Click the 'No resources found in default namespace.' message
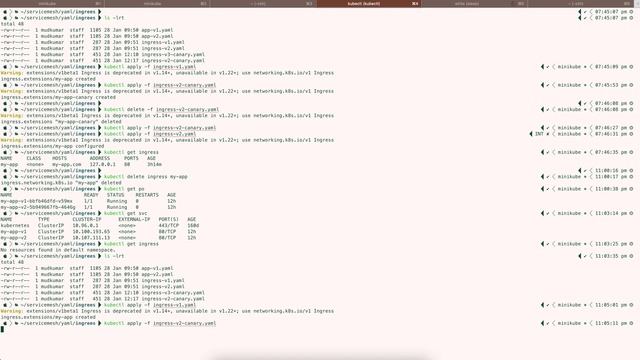The image size is (640, 360). click(x=58, y=250)
